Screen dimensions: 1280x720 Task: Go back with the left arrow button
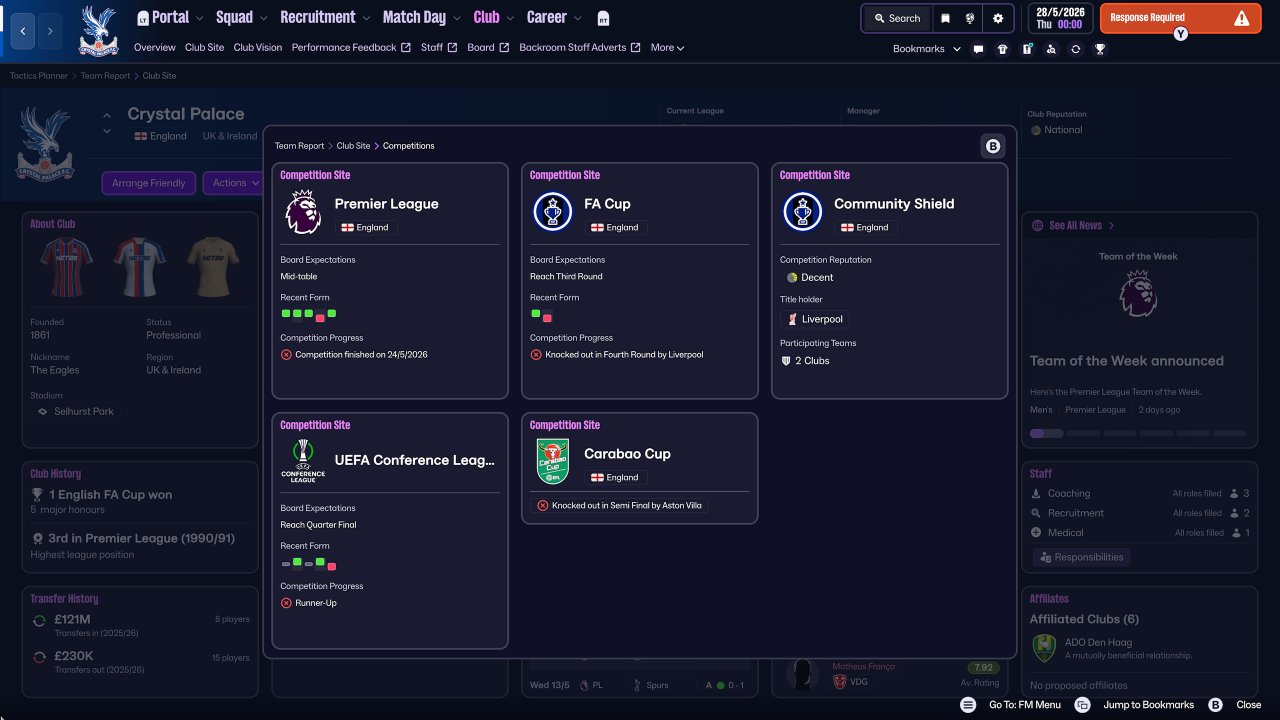pos(23,31)
